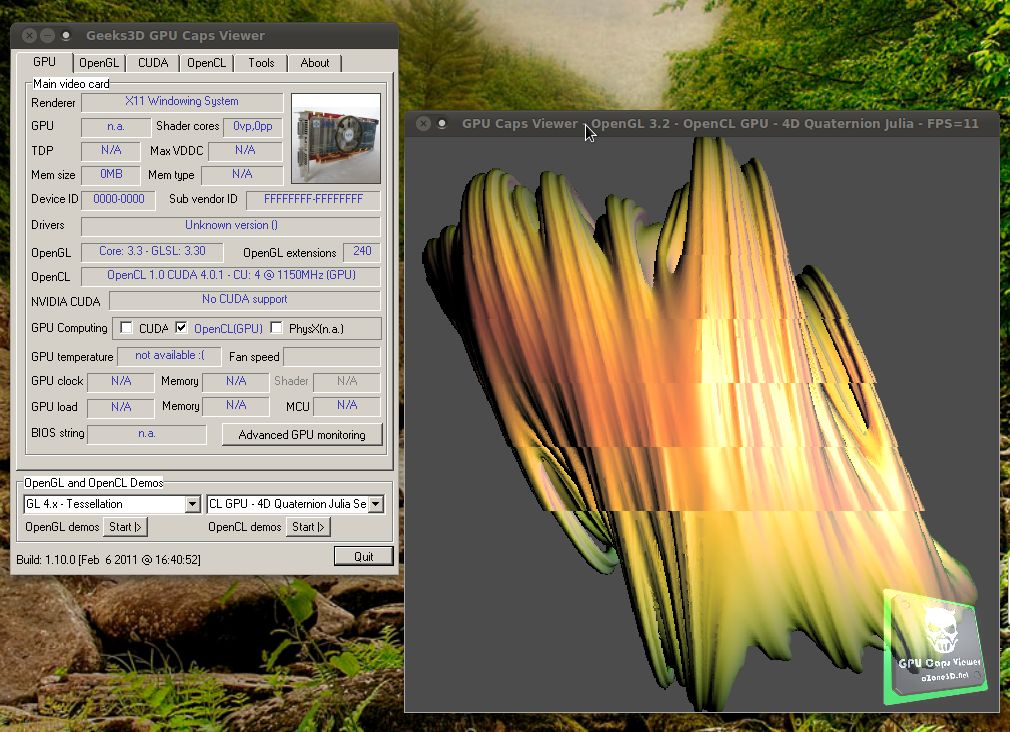
Task: Select the GPU tab
Action: [44, 62]
